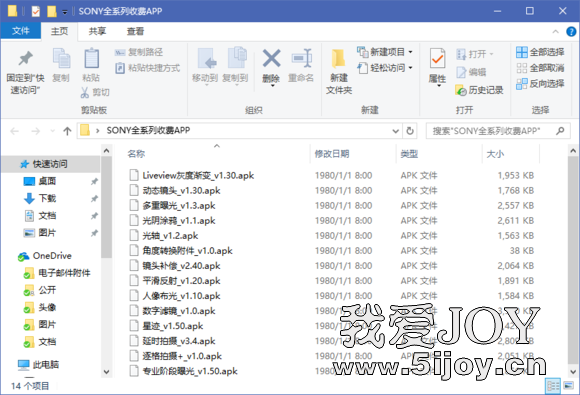Image resolution: width=580 pixels, height=395 pixels.
Task: Open 桌面 (Desktop) in the navigation pane
Action: tap(47, 181)
